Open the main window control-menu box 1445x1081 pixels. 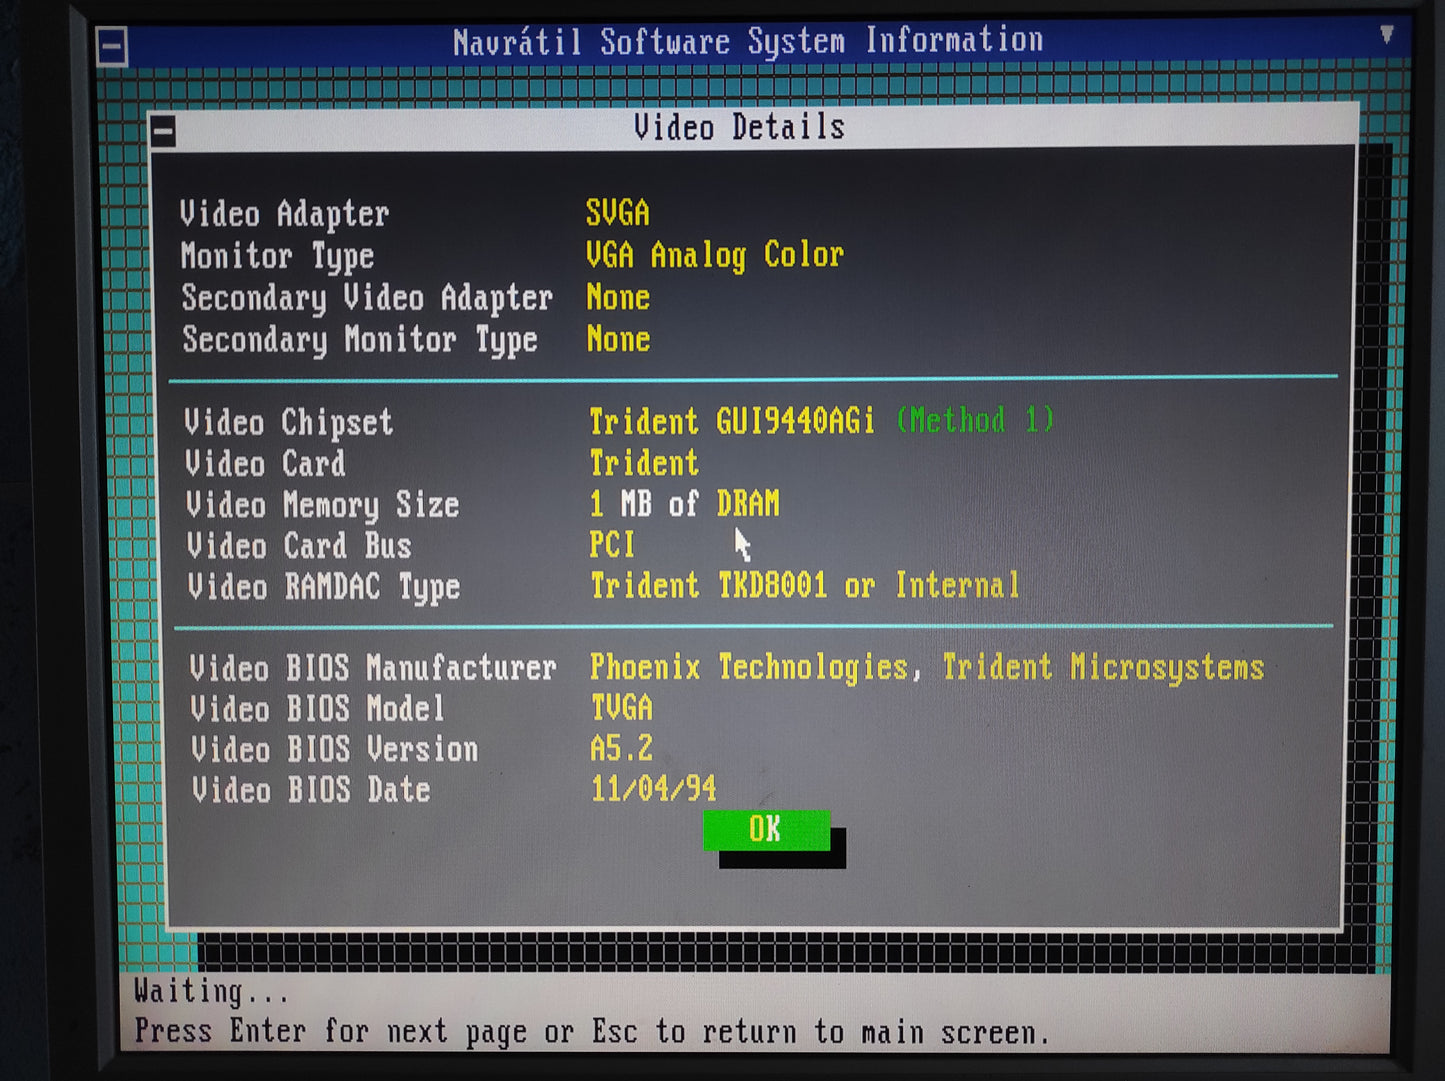click(112, 46)
